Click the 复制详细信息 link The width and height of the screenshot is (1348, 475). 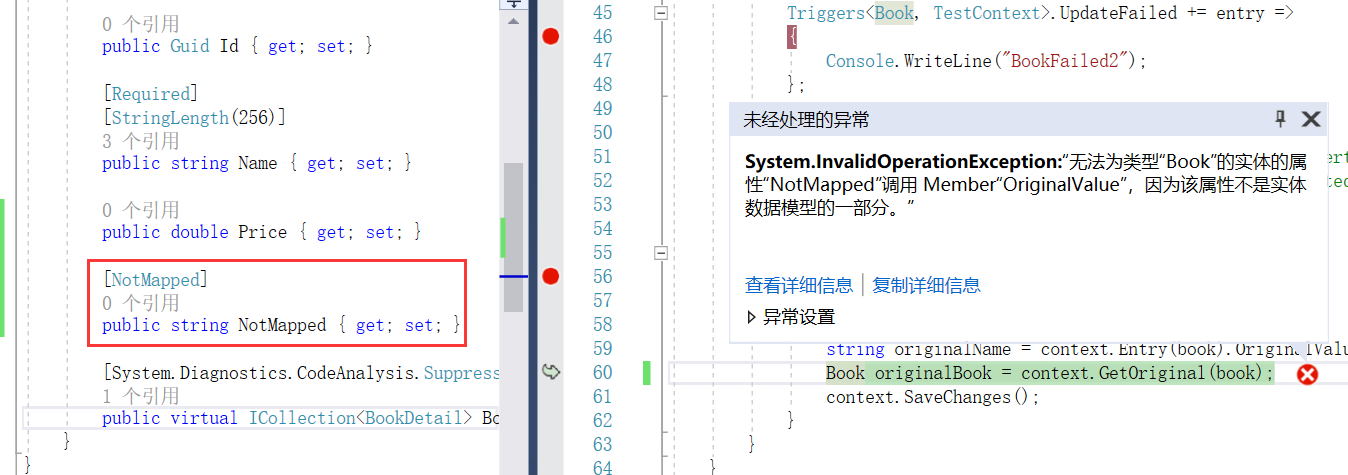[x=926, y=285]
